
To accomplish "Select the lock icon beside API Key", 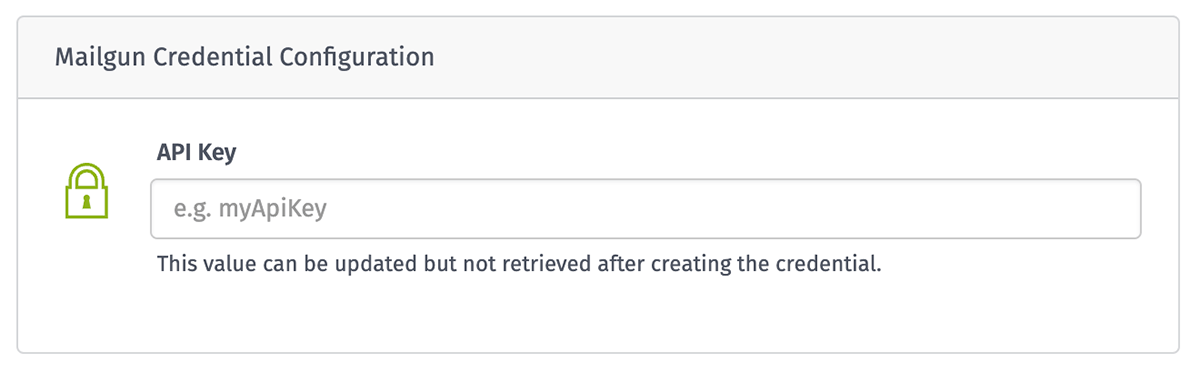I will (85, 190).
